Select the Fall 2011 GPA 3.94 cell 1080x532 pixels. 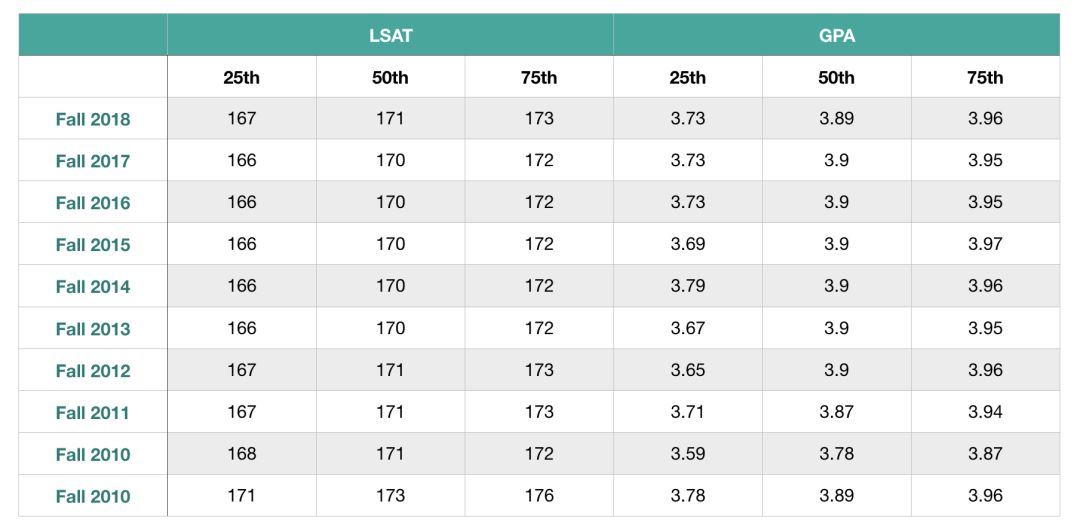(985, 412)
